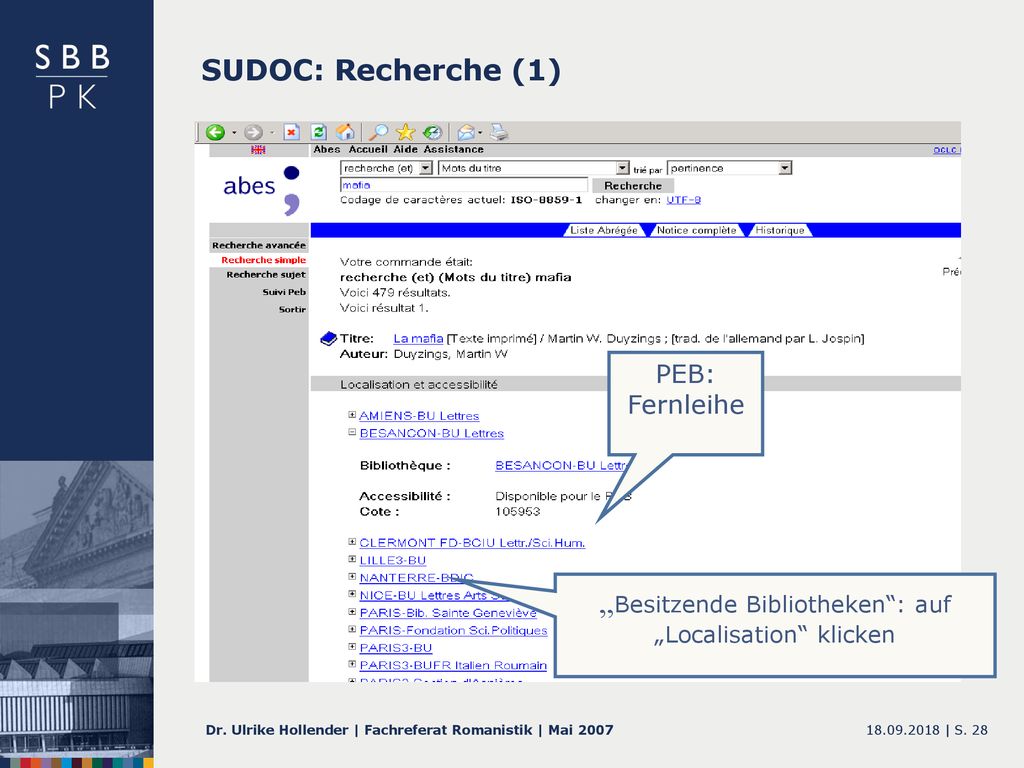Click the grey Forward arrow button
This screenshot has height=768, width=1024.
pos(253,133)
